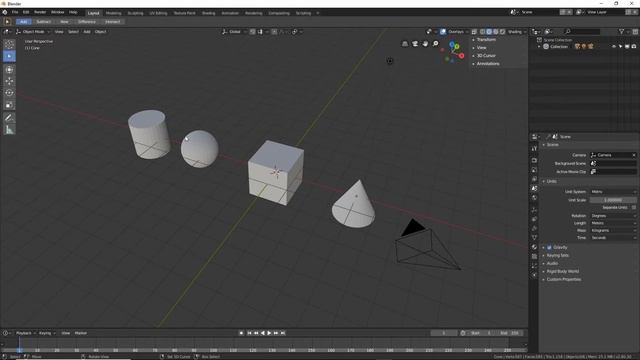Open the Shading options dropdown
Viewport: 640px width, 360px height.
tap(517, 31)
